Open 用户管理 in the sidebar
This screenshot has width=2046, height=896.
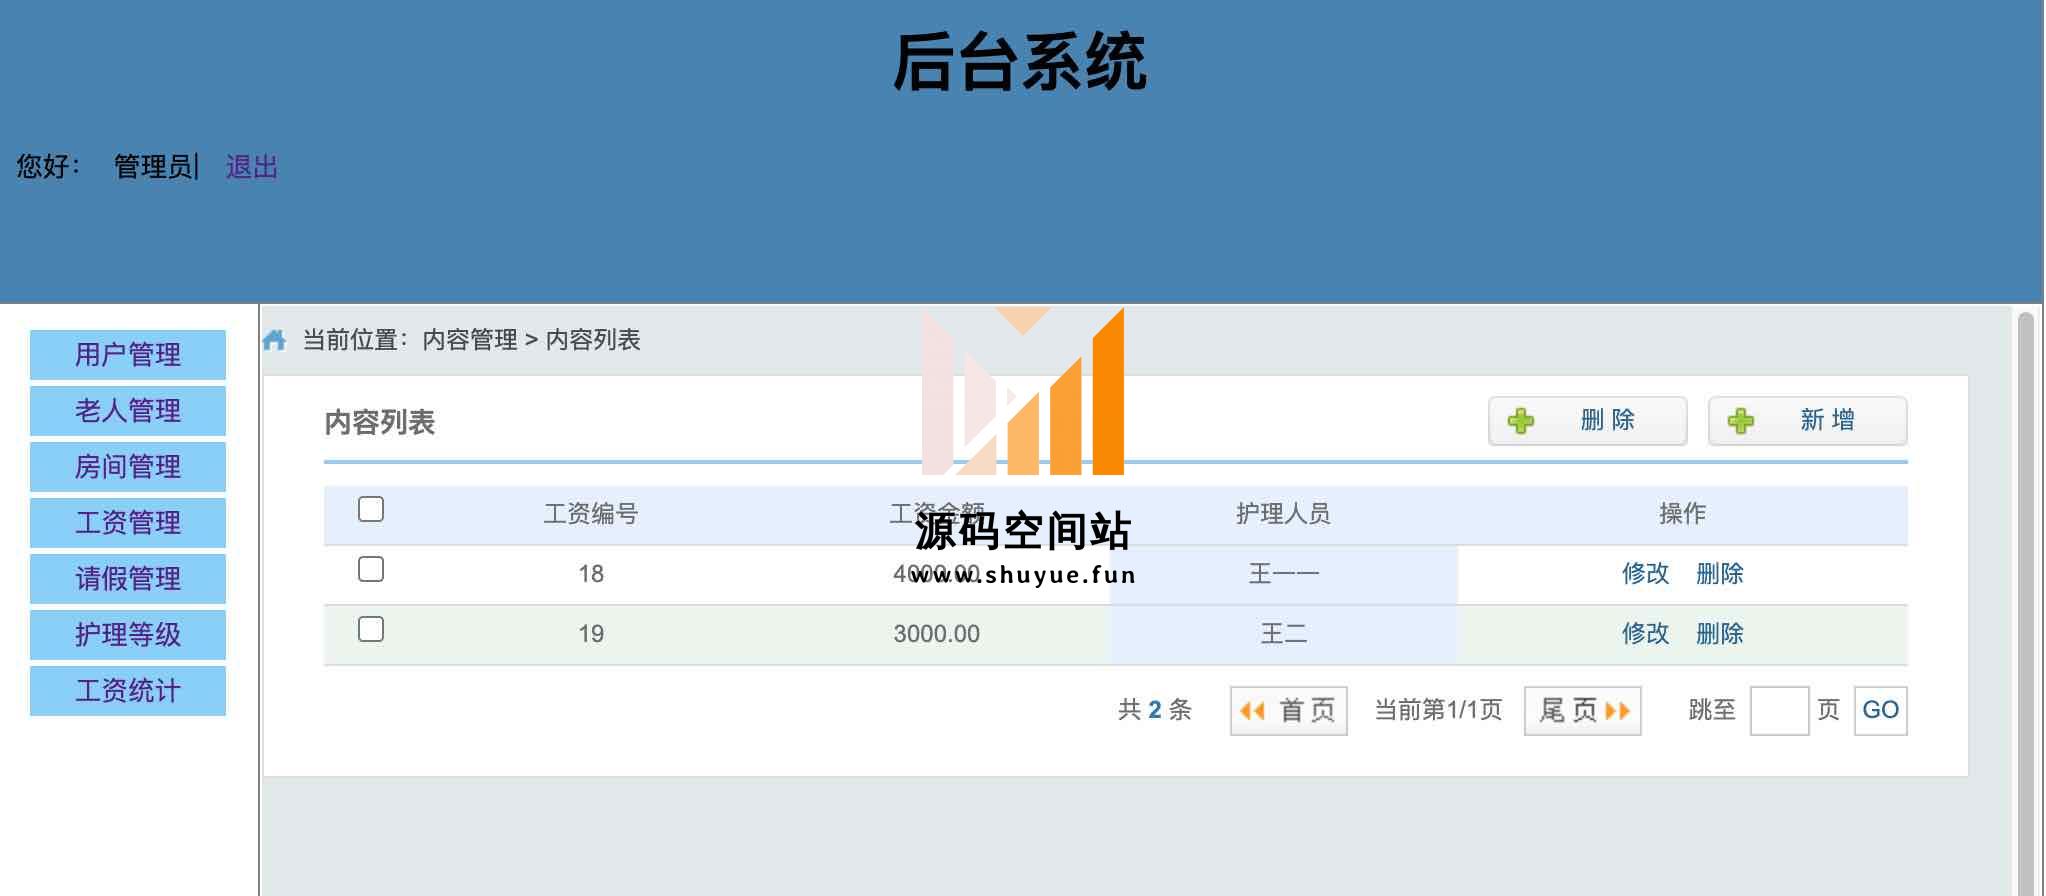[x=128, y=355]
